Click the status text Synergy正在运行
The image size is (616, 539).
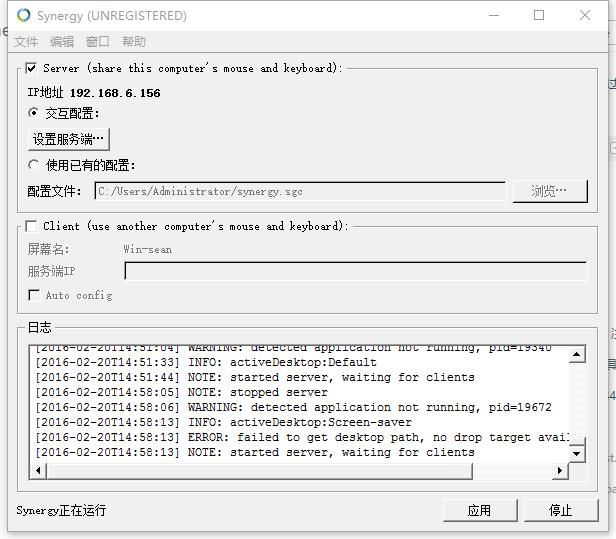click(x=61, y=510)
